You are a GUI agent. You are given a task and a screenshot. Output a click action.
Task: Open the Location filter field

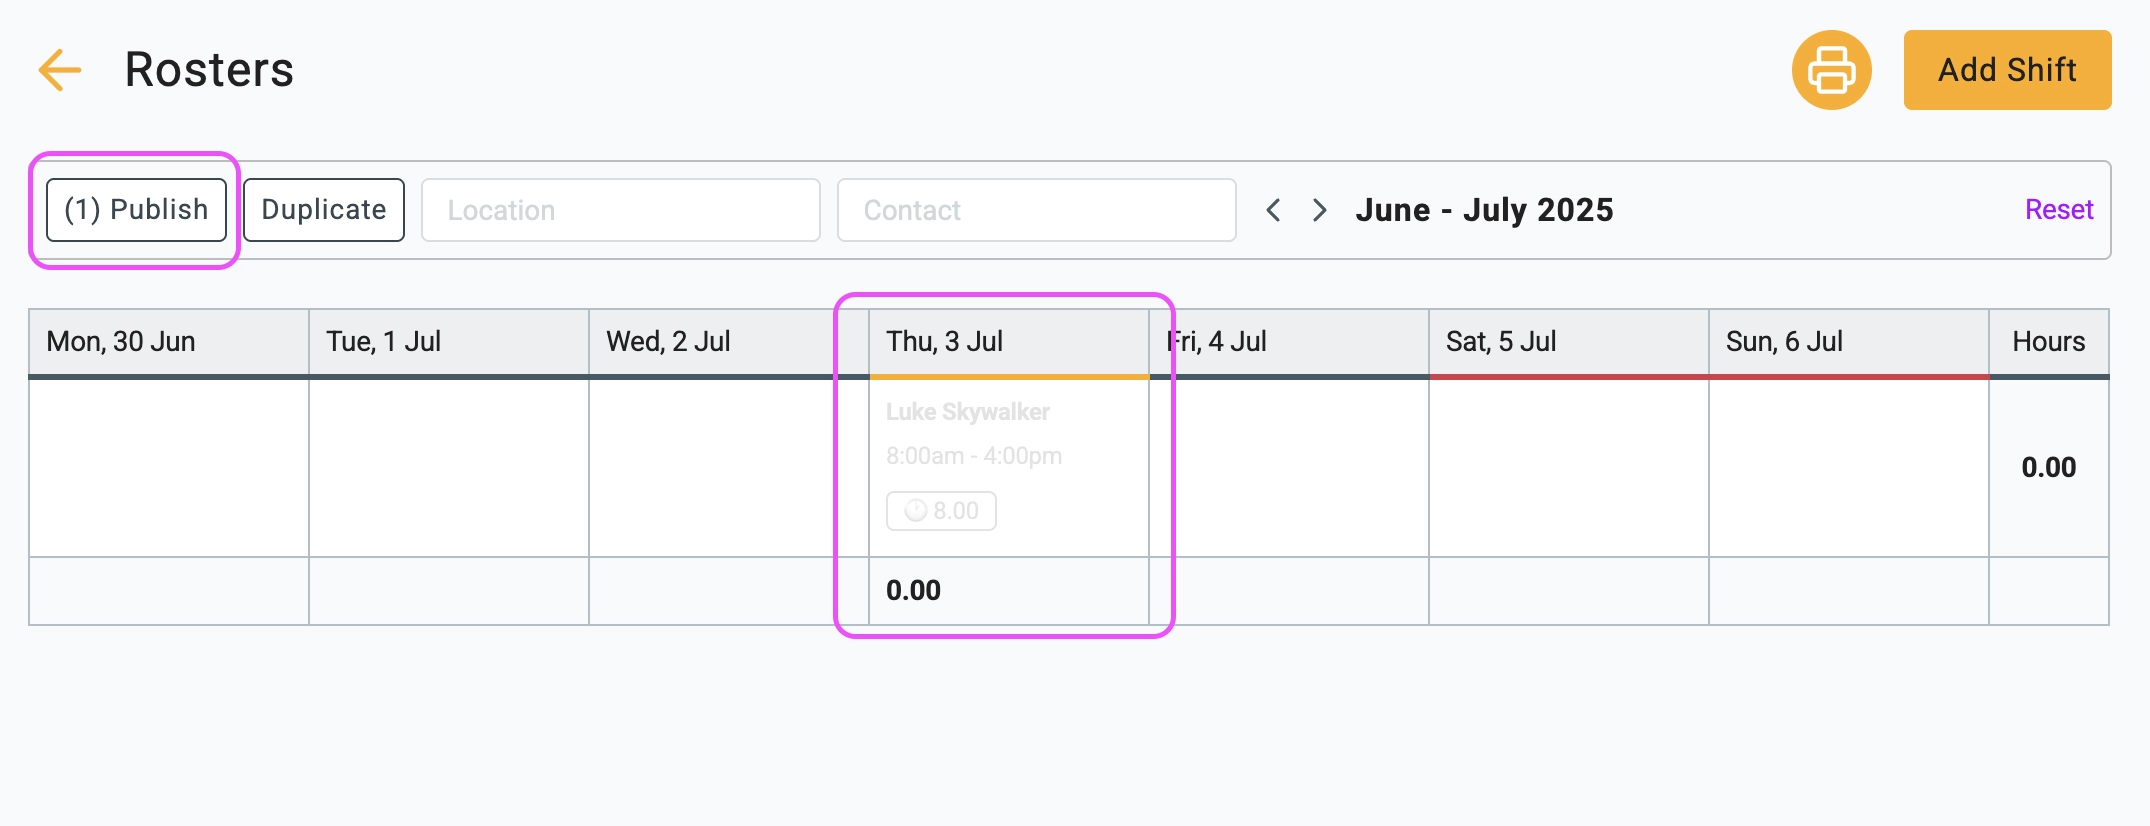[621, 210]
